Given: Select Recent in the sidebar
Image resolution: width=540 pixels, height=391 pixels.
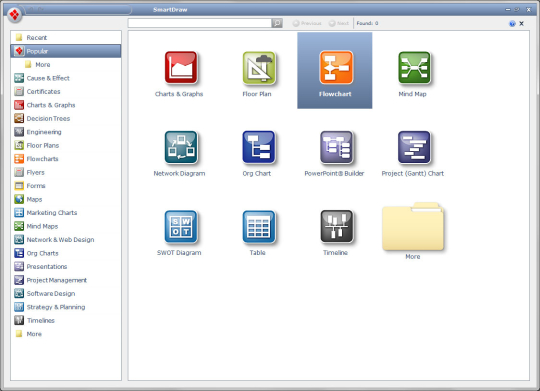Looking at the screenshot, I should point(66,38).
